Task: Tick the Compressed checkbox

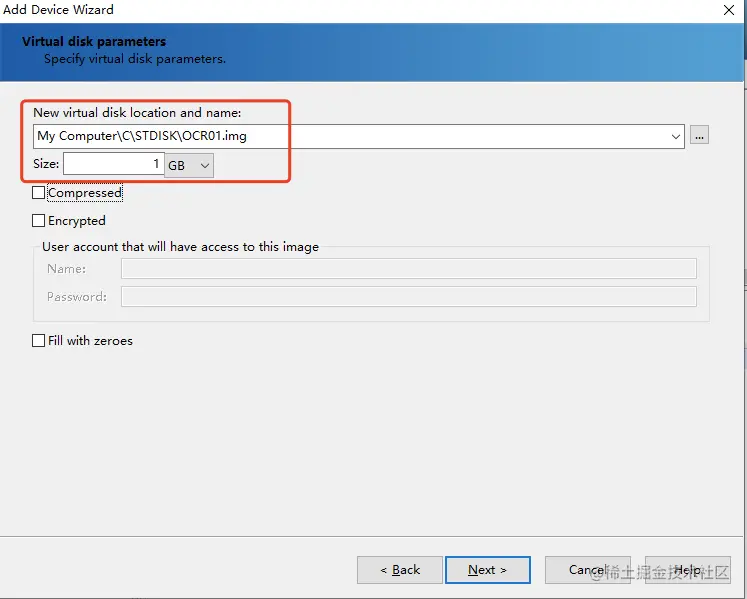Action: [x=39, y=193]
